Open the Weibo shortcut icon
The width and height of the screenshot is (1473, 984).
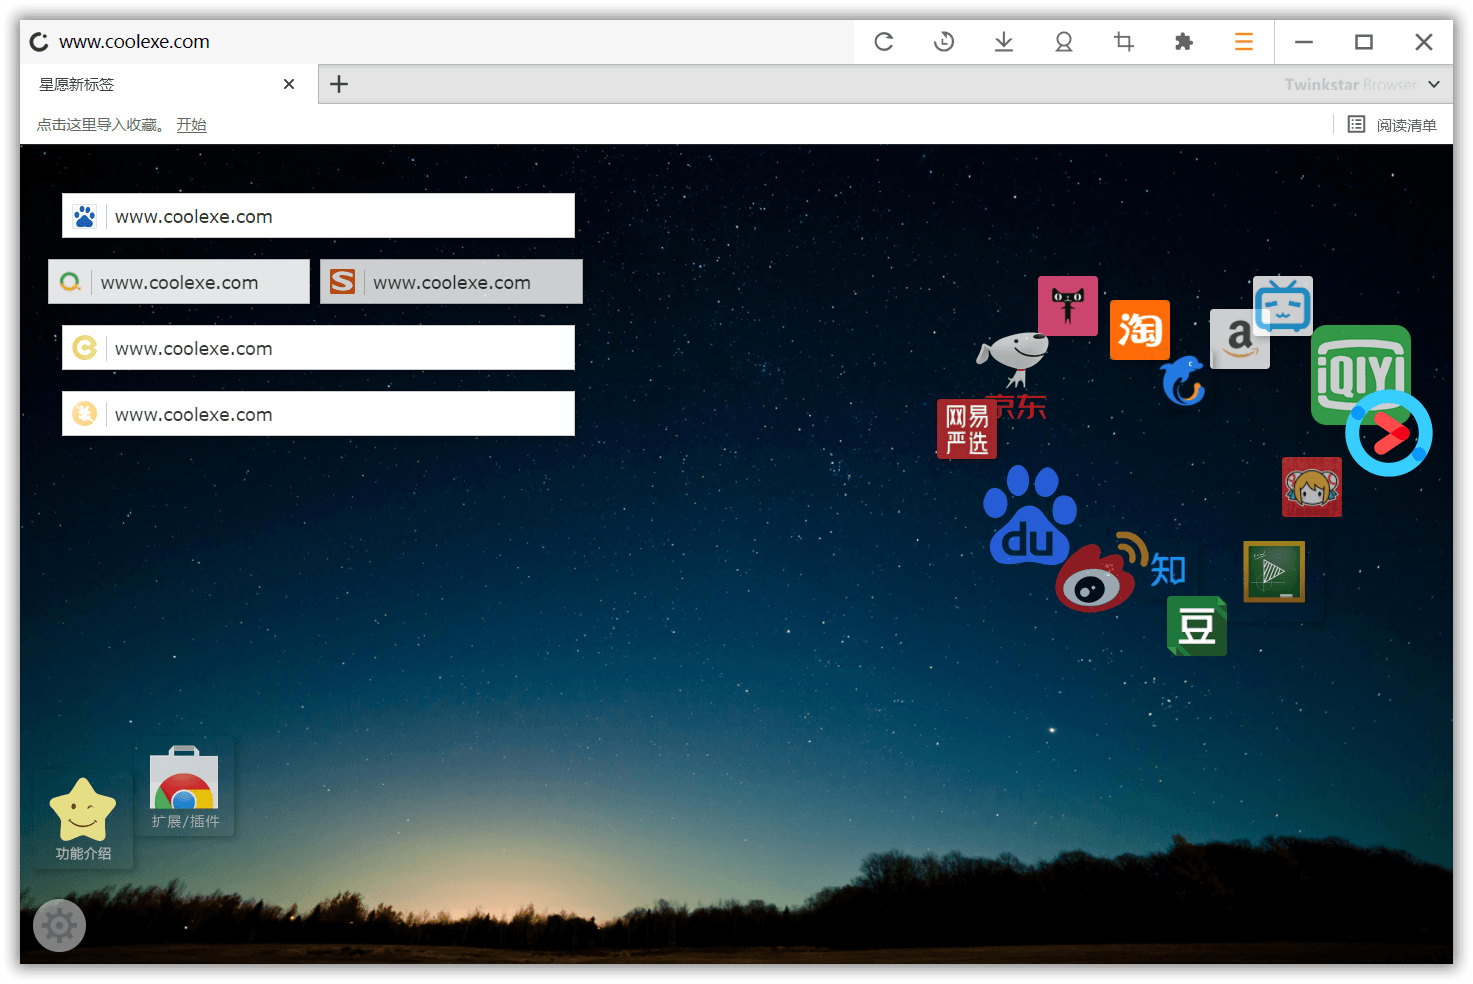tap(1096, 580)
